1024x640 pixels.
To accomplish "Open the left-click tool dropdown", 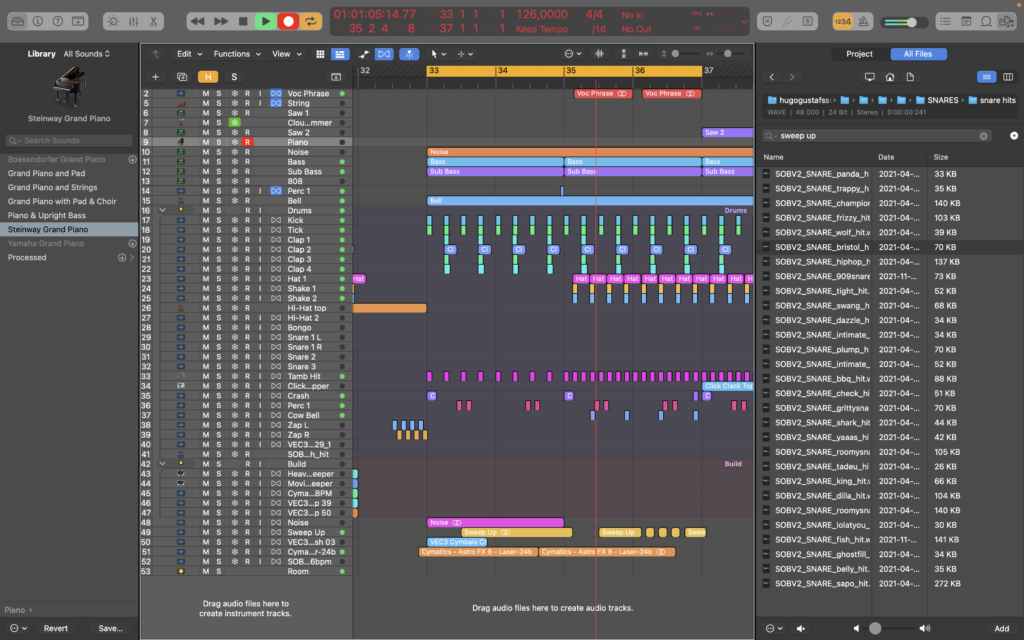I will 438,54.
